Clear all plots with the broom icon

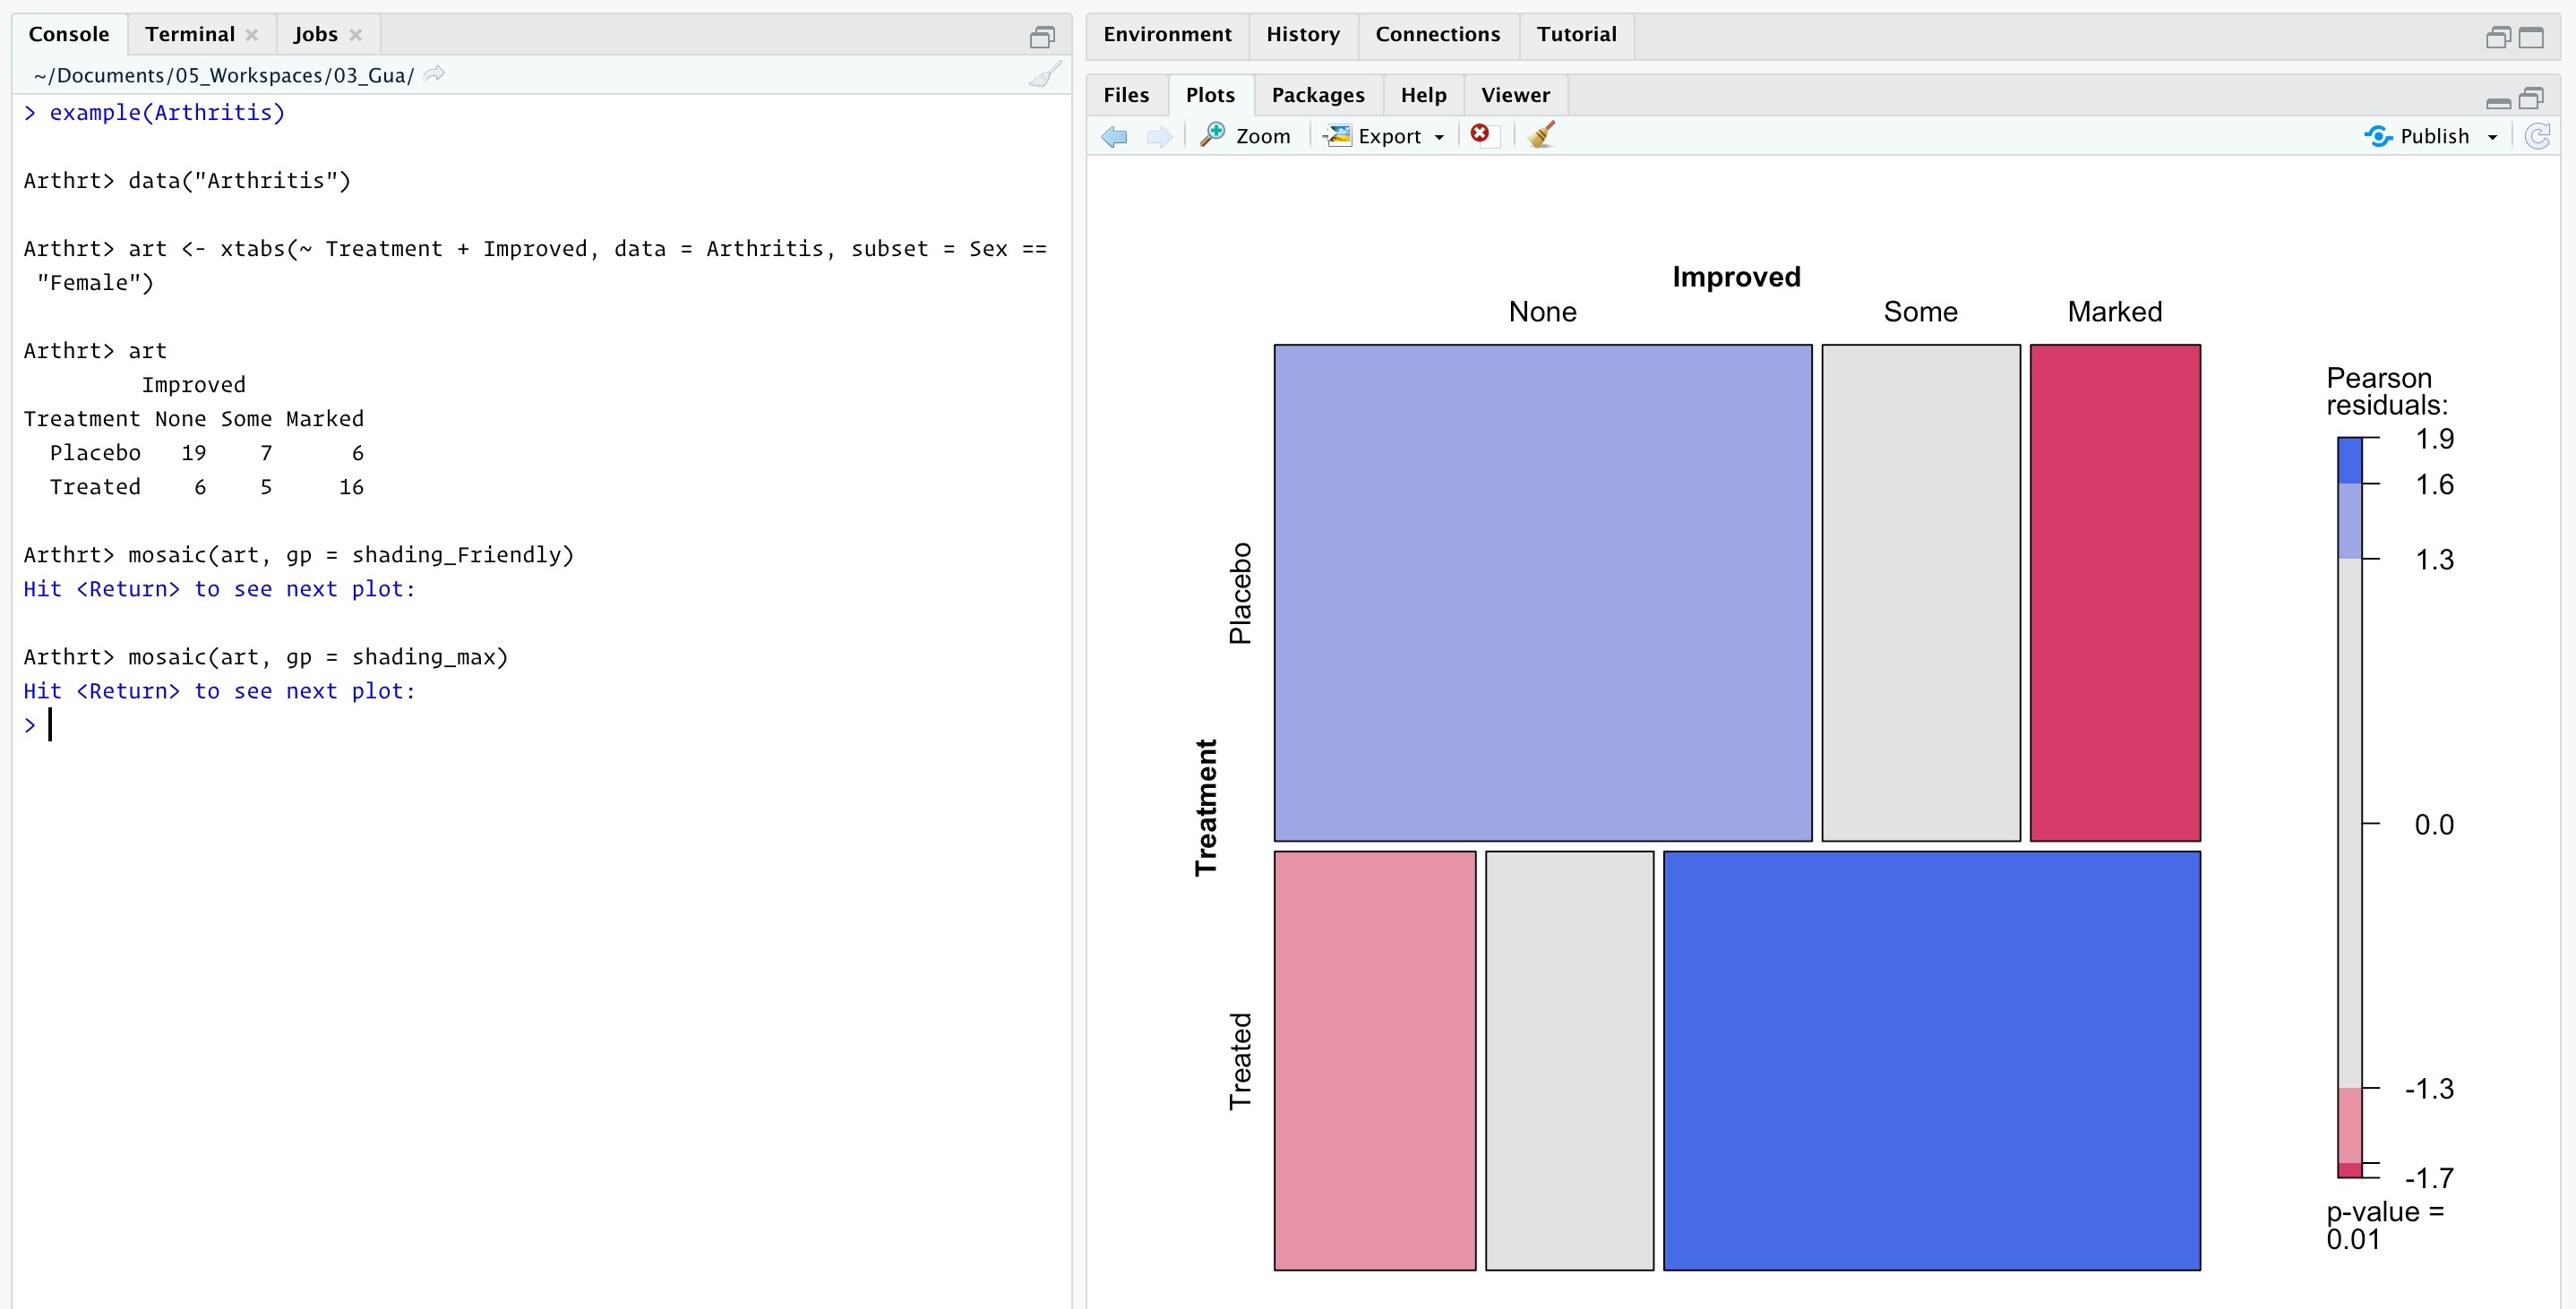pyautogui.click(x=1541, y=135)
